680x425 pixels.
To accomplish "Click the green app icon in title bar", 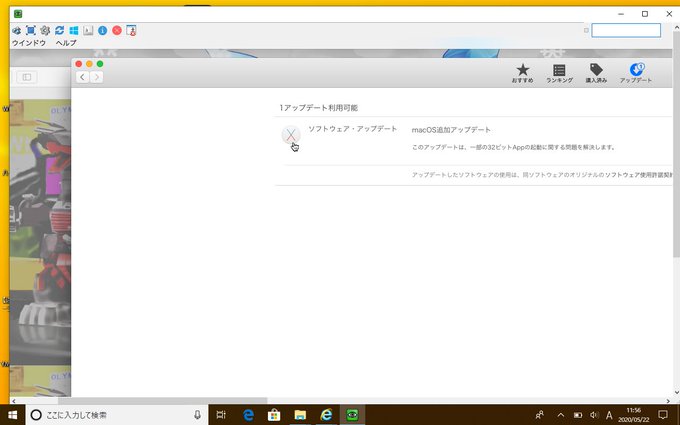I will (18, 14).
